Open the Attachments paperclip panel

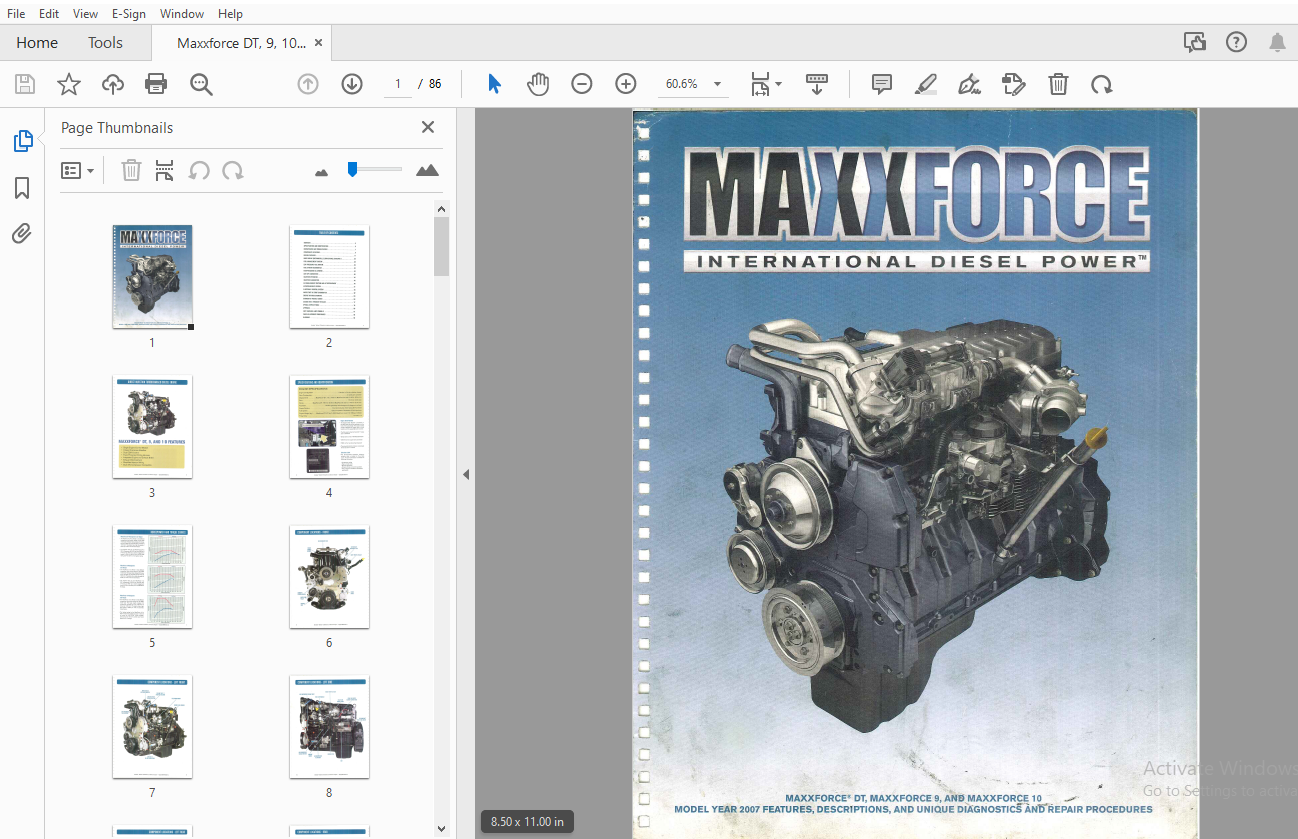click(22, 234)
